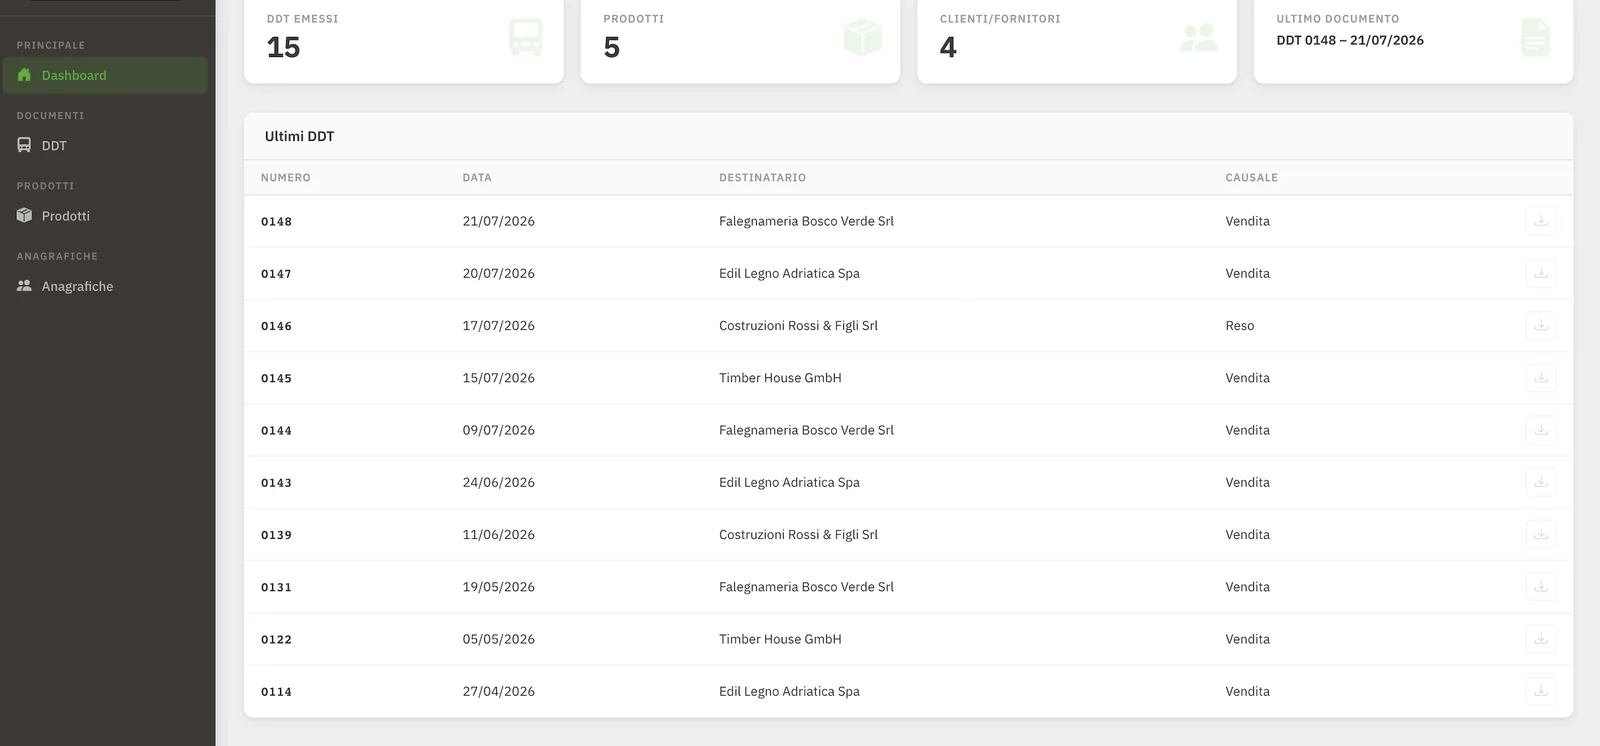Viewport: 1600px width, 746px height.
Task: Click Edil Legno Adriatica Spa in row 0147
Action: [789, 273]
